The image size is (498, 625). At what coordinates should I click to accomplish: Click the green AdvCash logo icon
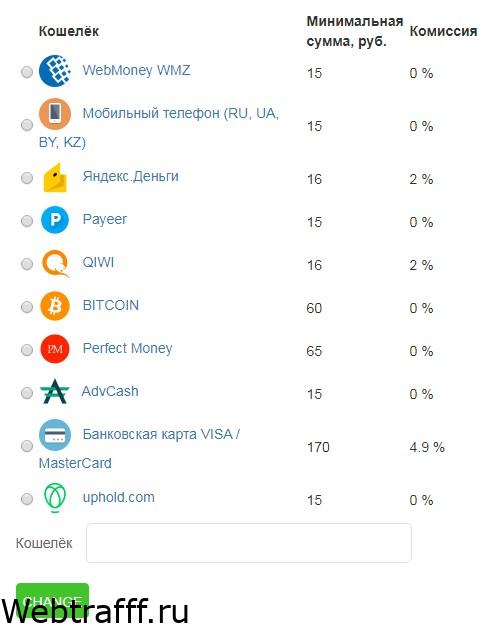[55, 392]
